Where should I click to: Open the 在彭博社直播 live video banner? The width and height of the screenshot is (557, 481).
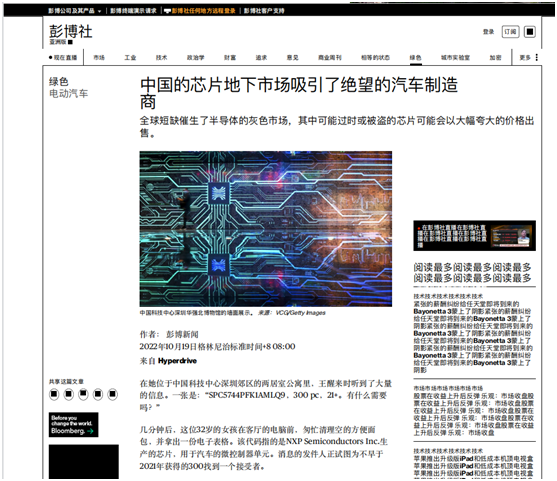[x=474, y=236]
